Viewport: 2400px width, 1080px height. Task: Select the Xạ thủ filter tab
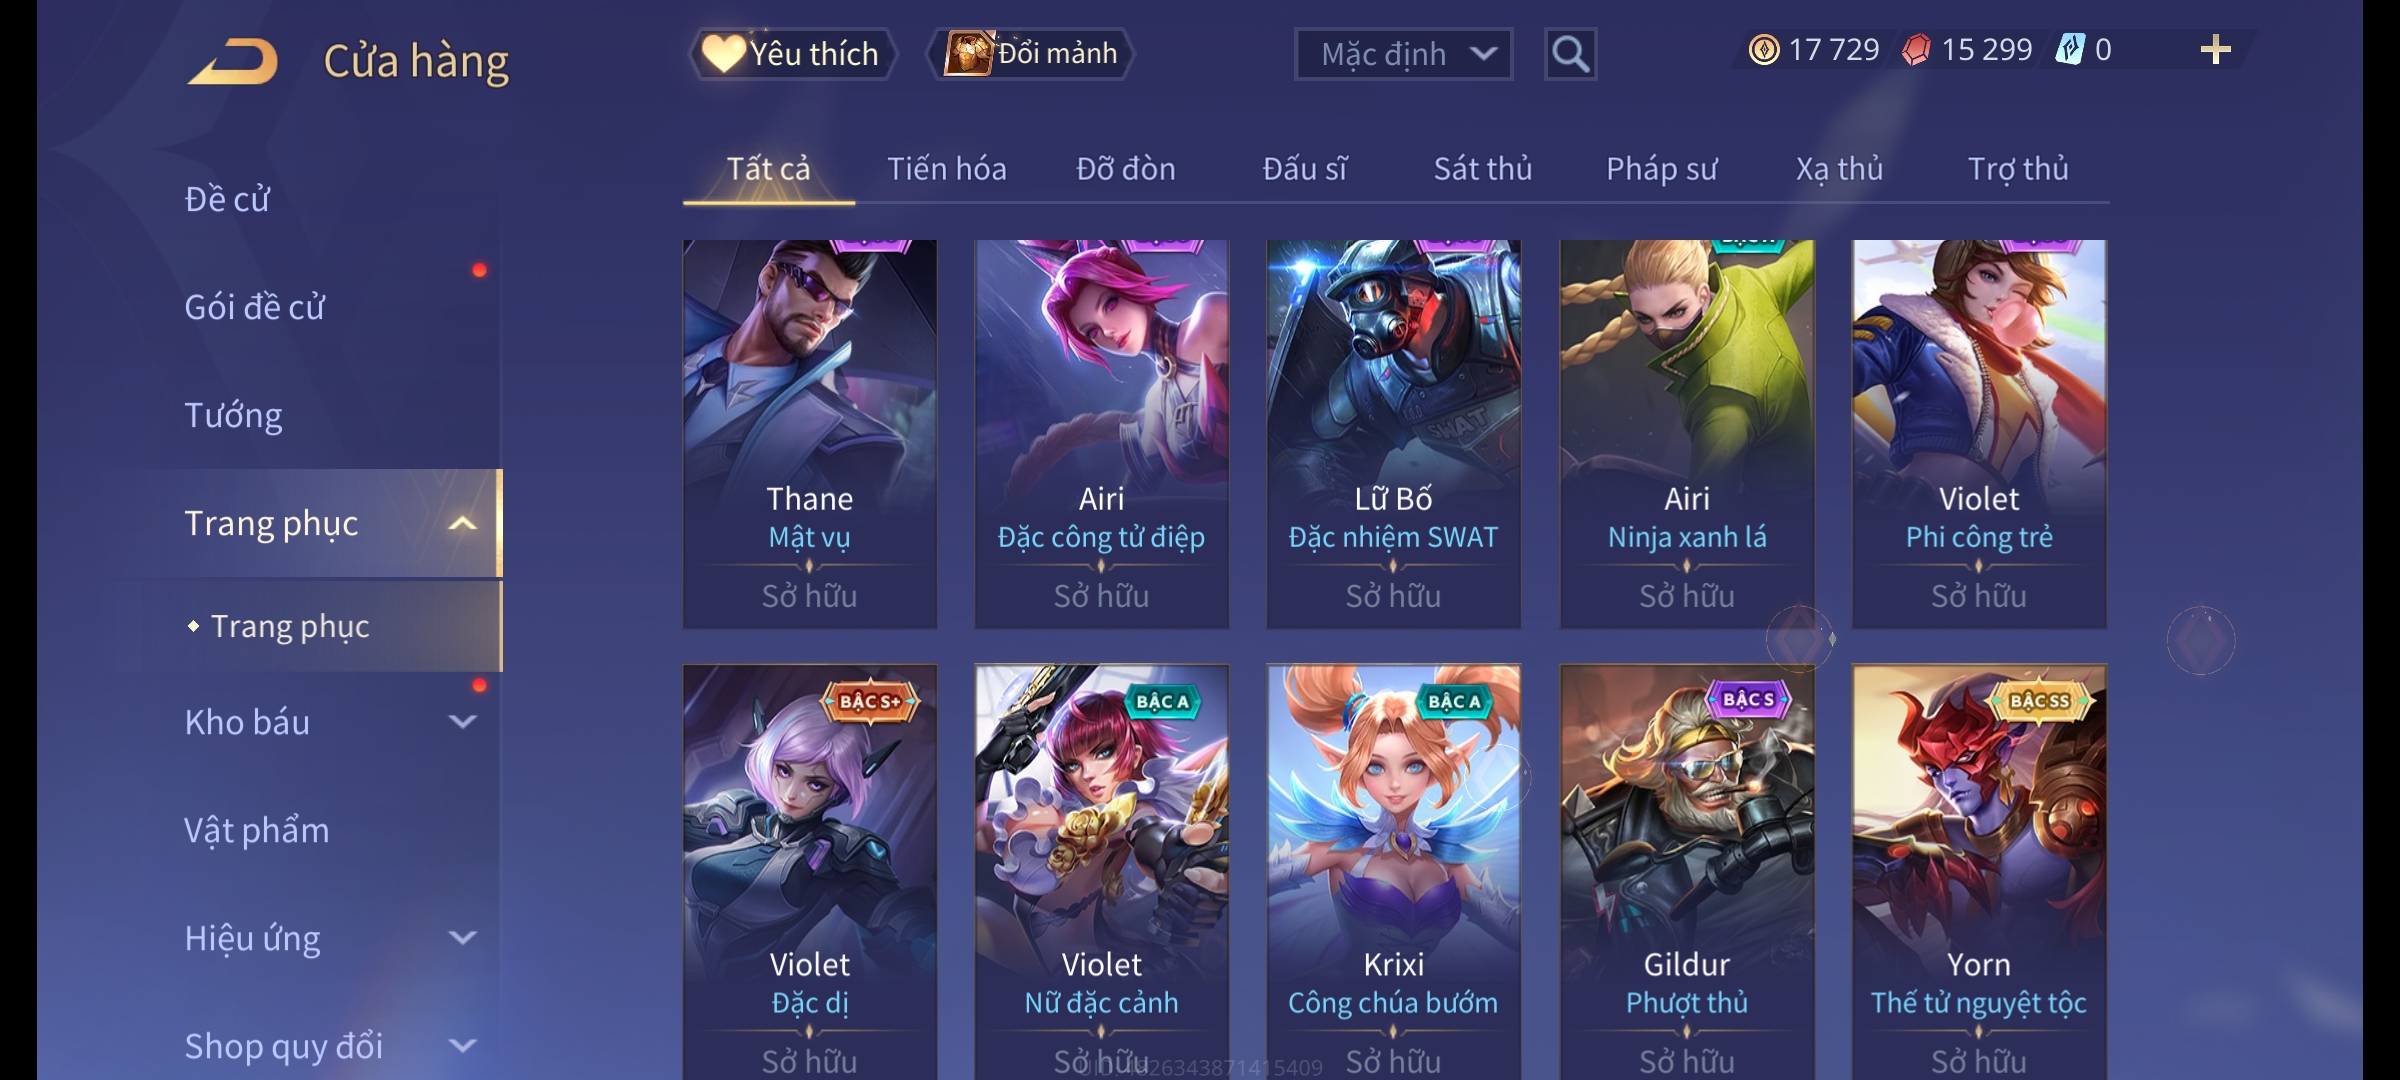point(1839,169)
